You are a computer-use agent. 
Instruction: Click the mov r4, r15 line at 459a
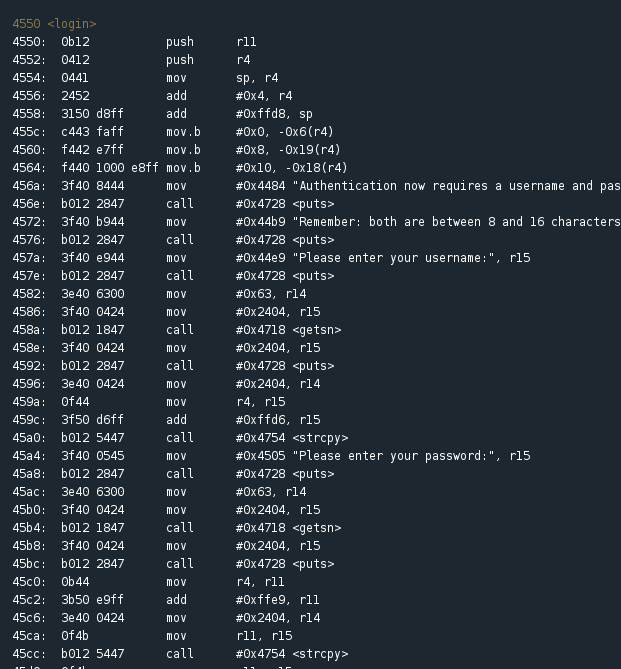pyautogui.click(x=149, y=402)
